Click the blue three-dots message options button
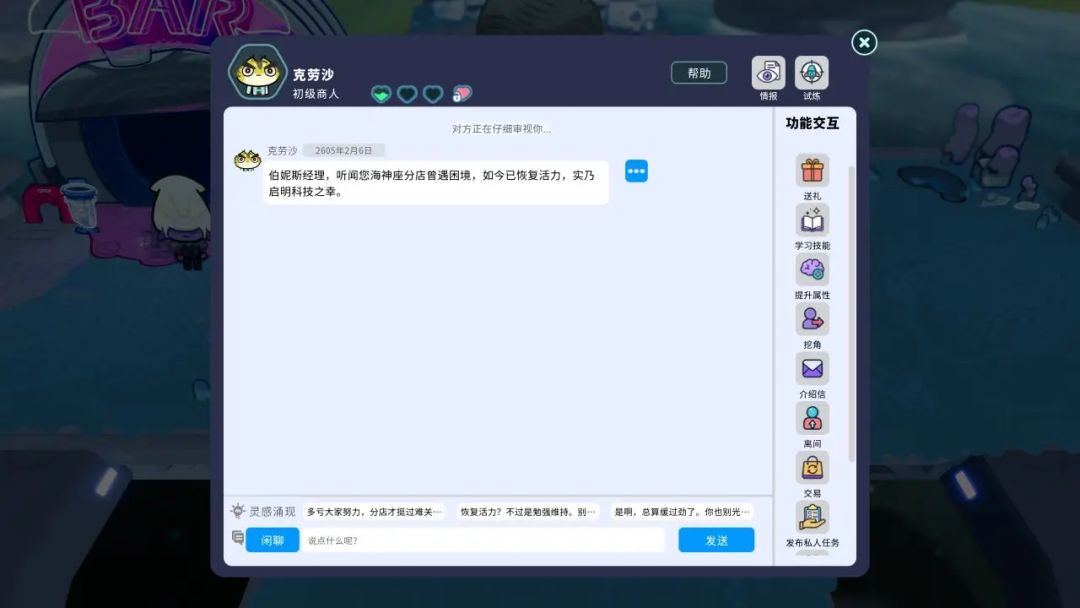Image resolution: width=1080 pixels, height=608 pixels. coord(636,171)
